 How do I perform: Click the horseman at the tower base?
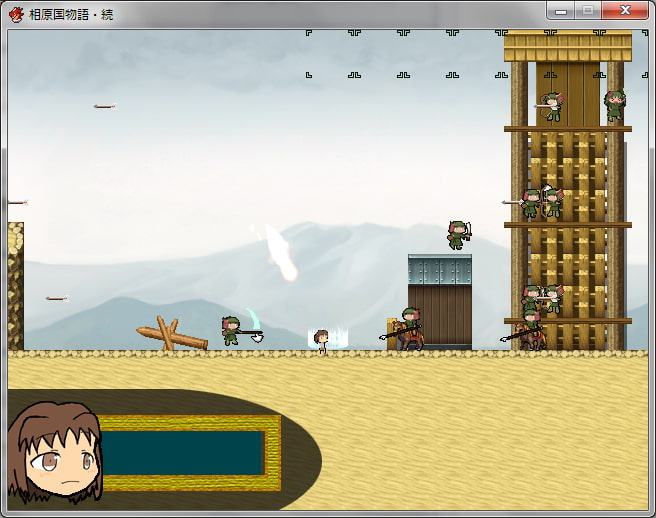(529, 332)
